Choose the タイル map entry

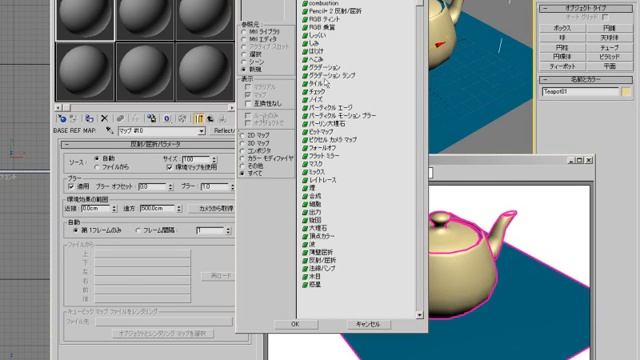[x=313, y=83]
